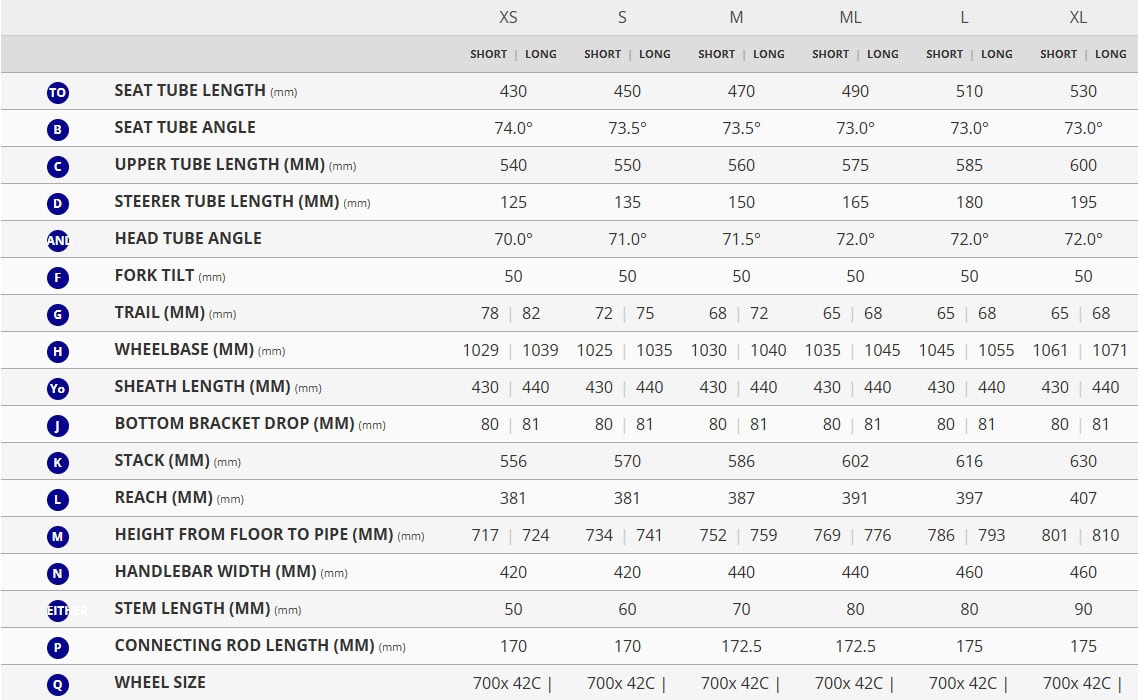
Task: Click the D badge for Steerer Tube Length
Action: 58,204
